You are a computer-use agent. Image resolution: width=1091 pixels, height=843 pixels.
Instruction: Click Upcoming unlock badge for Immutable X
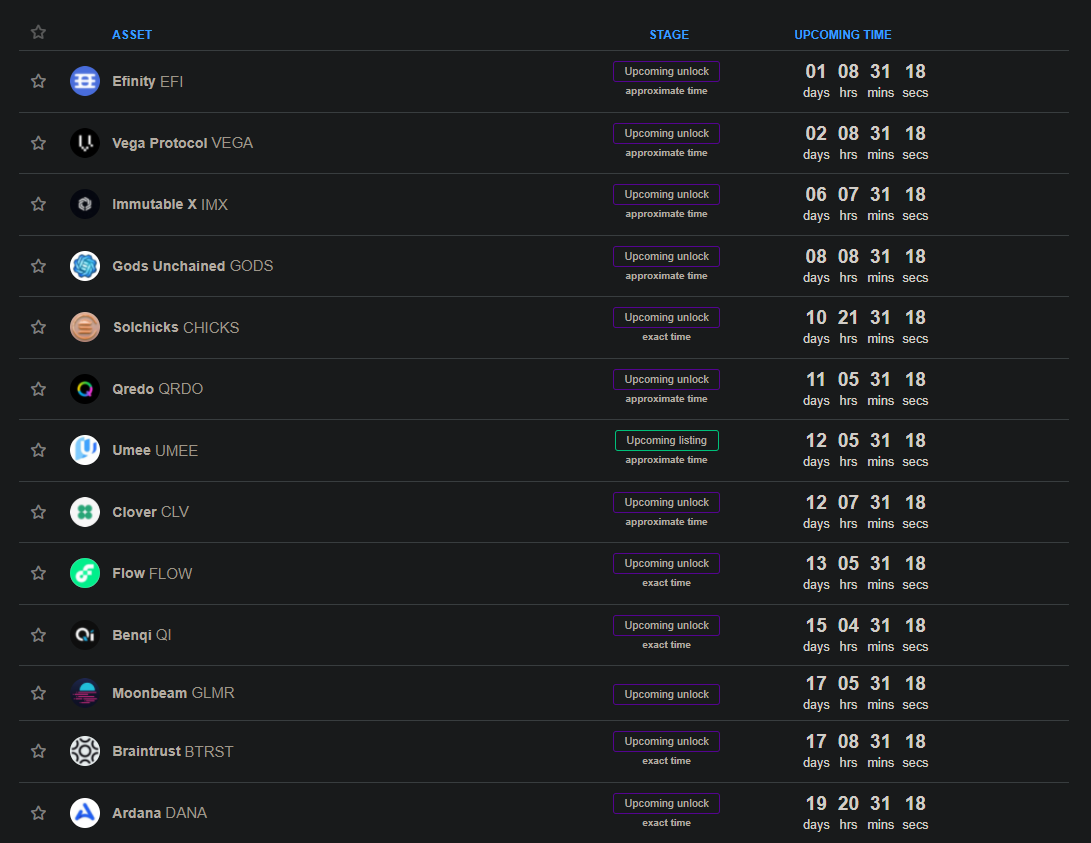667,195
